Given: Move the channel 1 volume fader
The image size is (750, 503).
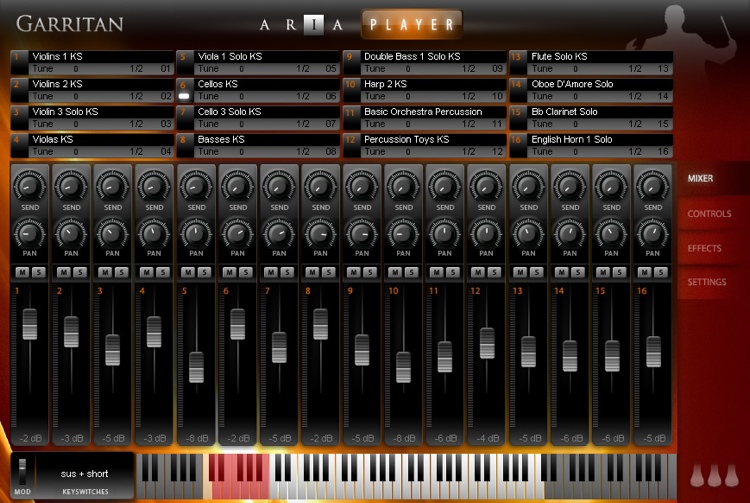Looking at the screenshot, I should [x=30, y=324].
